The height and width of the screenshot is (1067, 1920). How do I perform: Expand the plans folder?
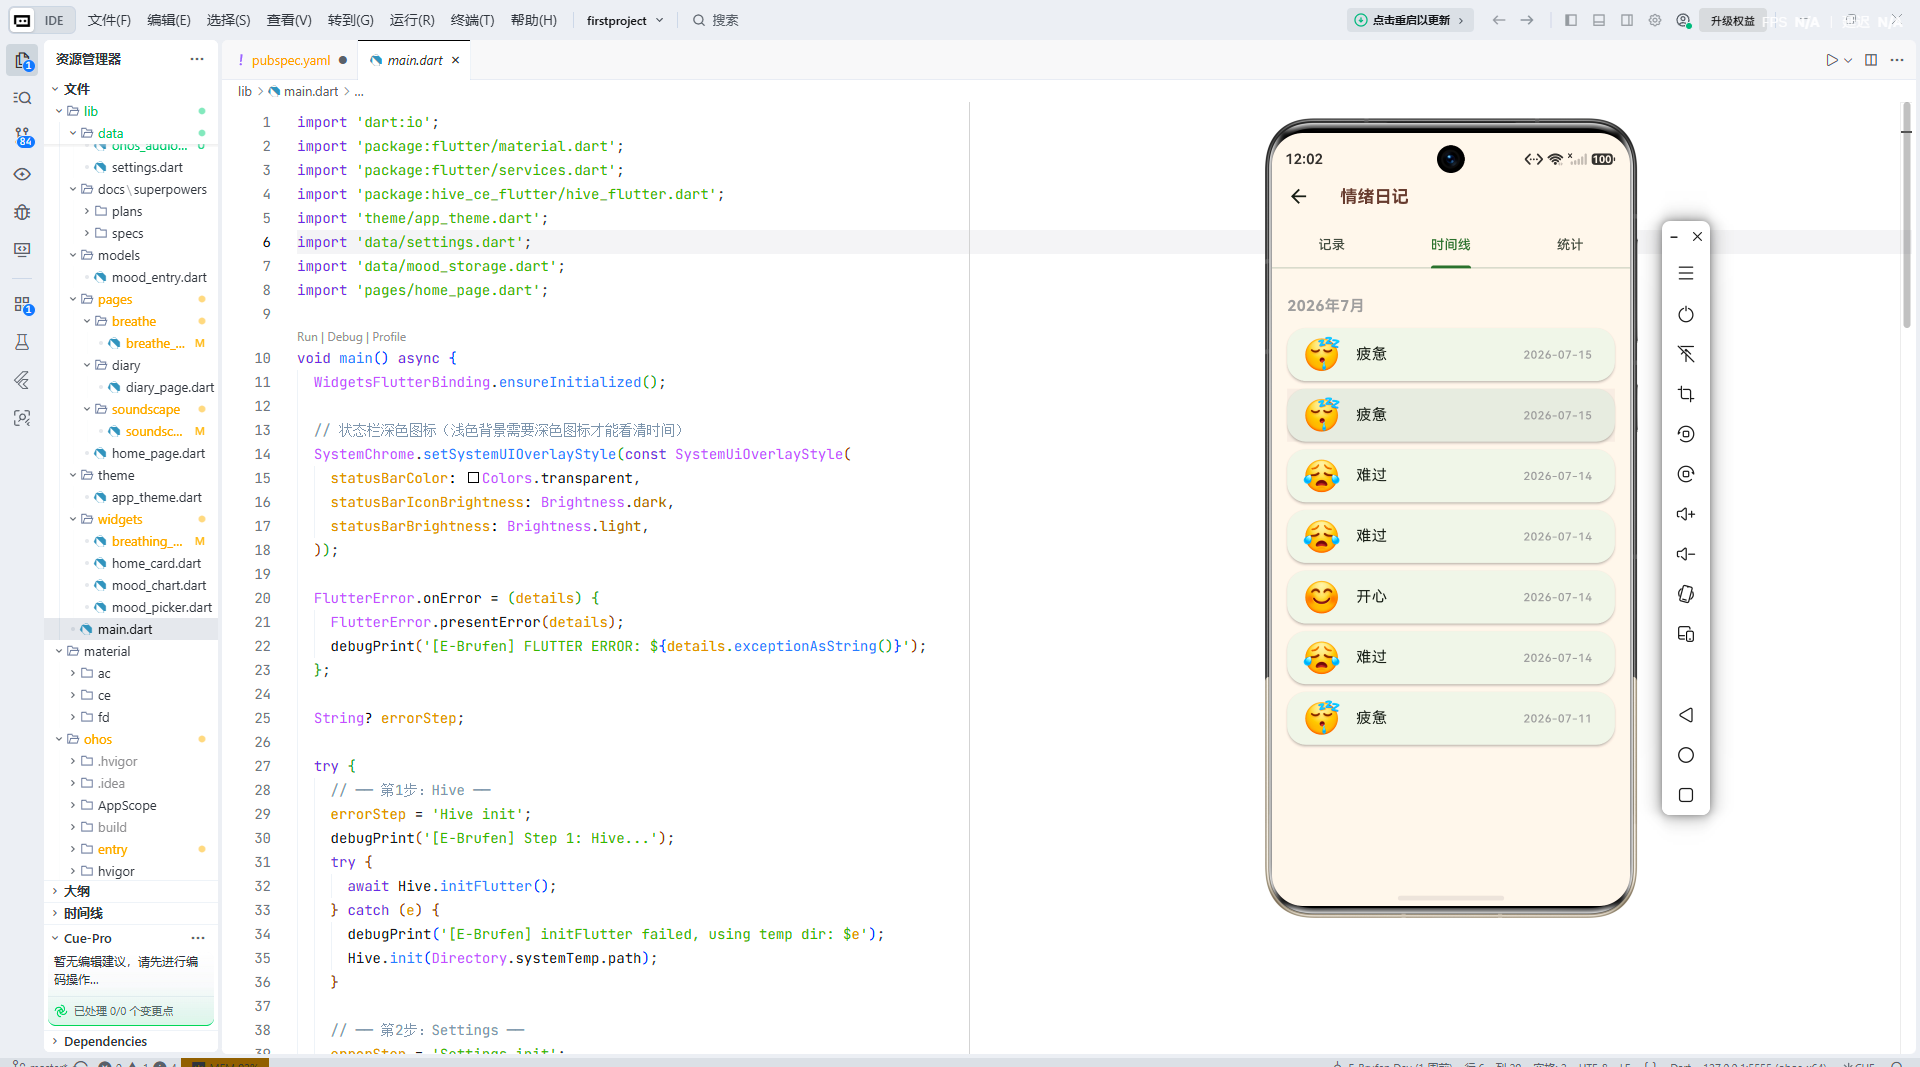87,211
